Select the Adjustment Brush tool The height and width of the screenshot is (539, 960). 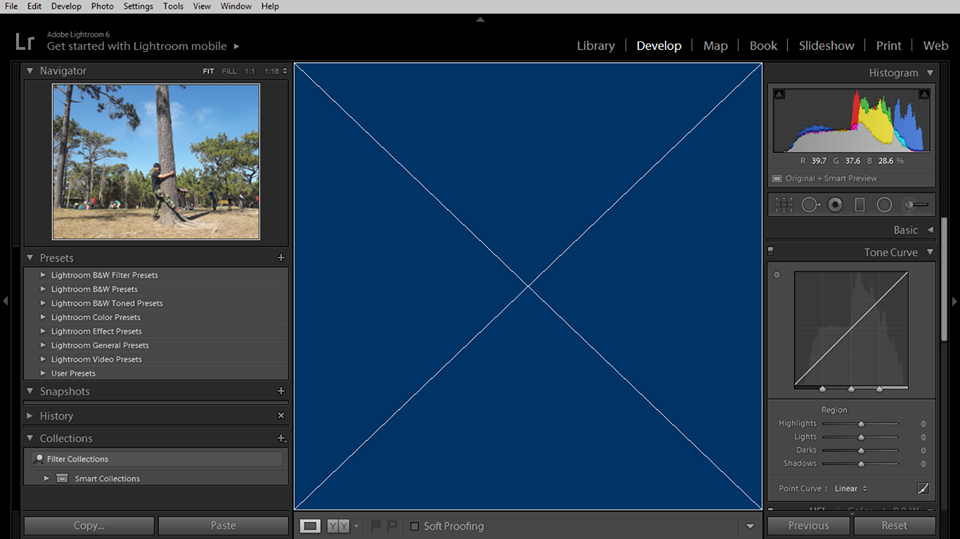916,205
